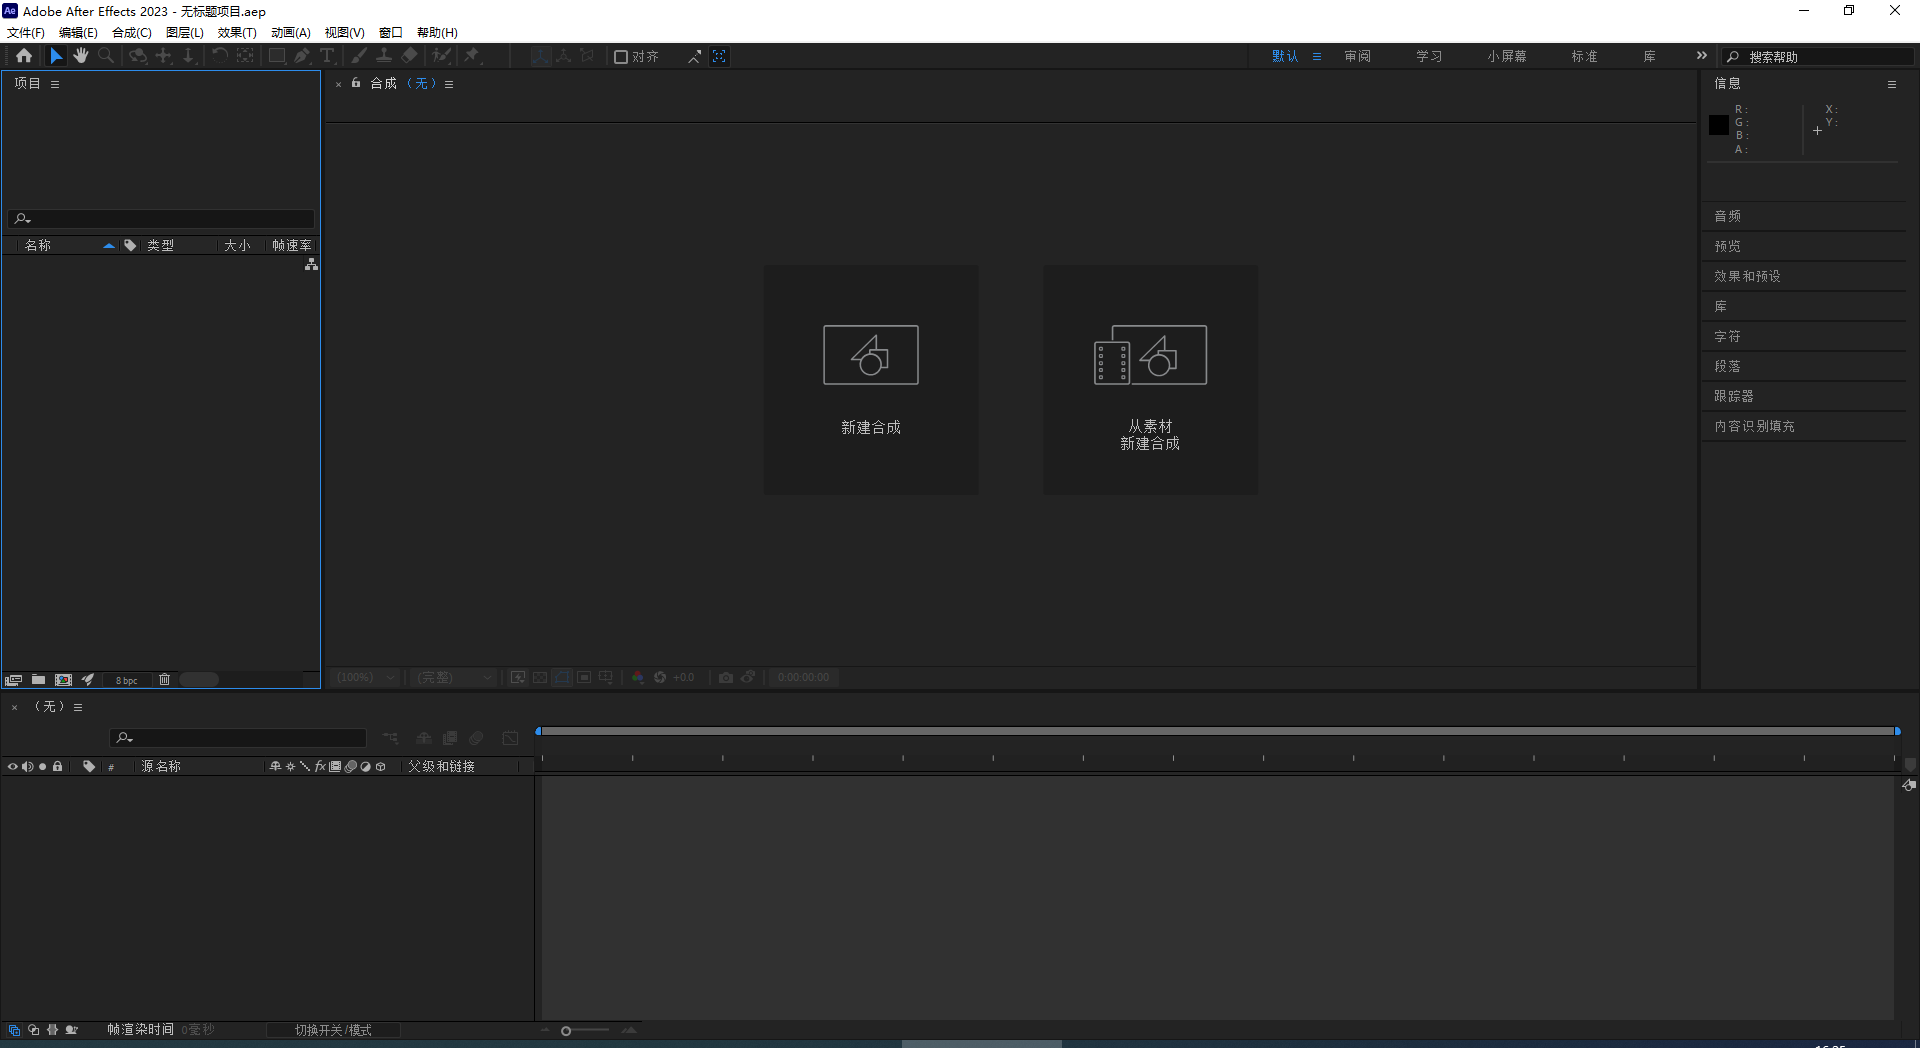This screenshot has width=1920, height=1048.
Task: Select the Roto Brush tool
Action: [440, 56]
